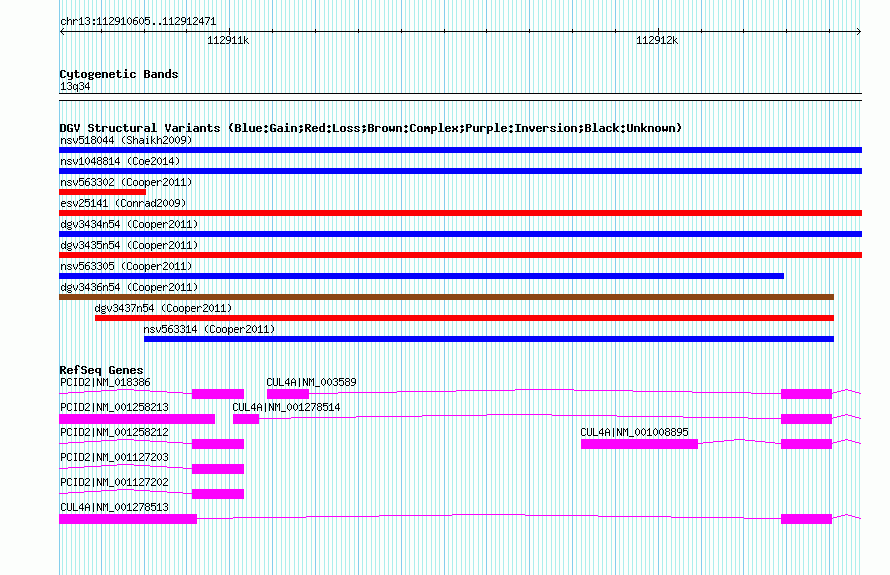Click the nsv518044 (Shaikh2009) blue gain bar
The height and width of the screenshot is (575, 890).
pyautogui.click(x=460, y=150)
